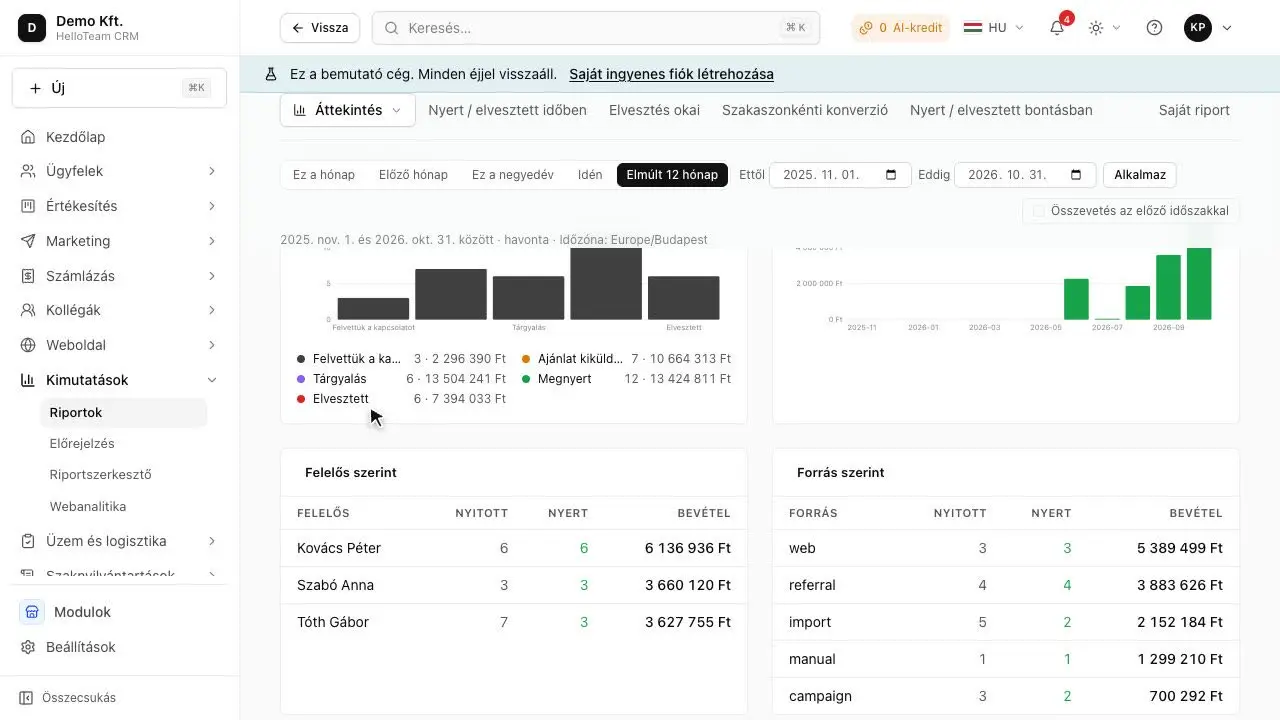This screenshot has width=1280, height=720.
Task: Click the Értékesítés sidebar icon
Action: click(x=28, y=206)
